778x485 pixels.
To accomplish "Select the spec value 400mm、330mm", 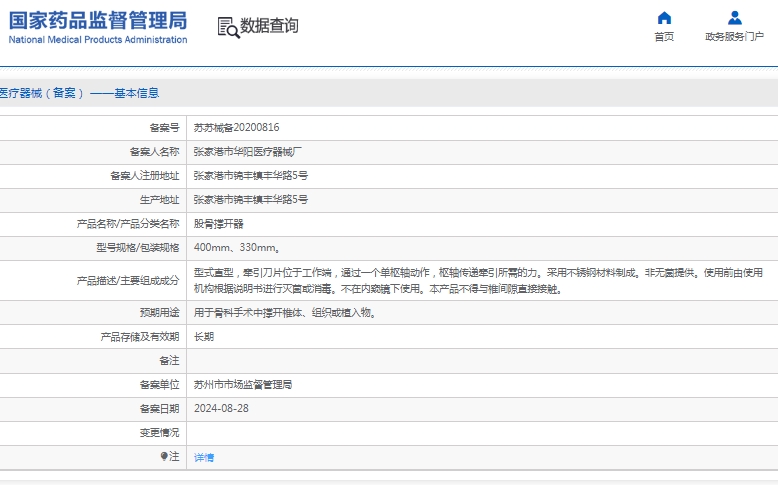I will [x=236, y=248].
